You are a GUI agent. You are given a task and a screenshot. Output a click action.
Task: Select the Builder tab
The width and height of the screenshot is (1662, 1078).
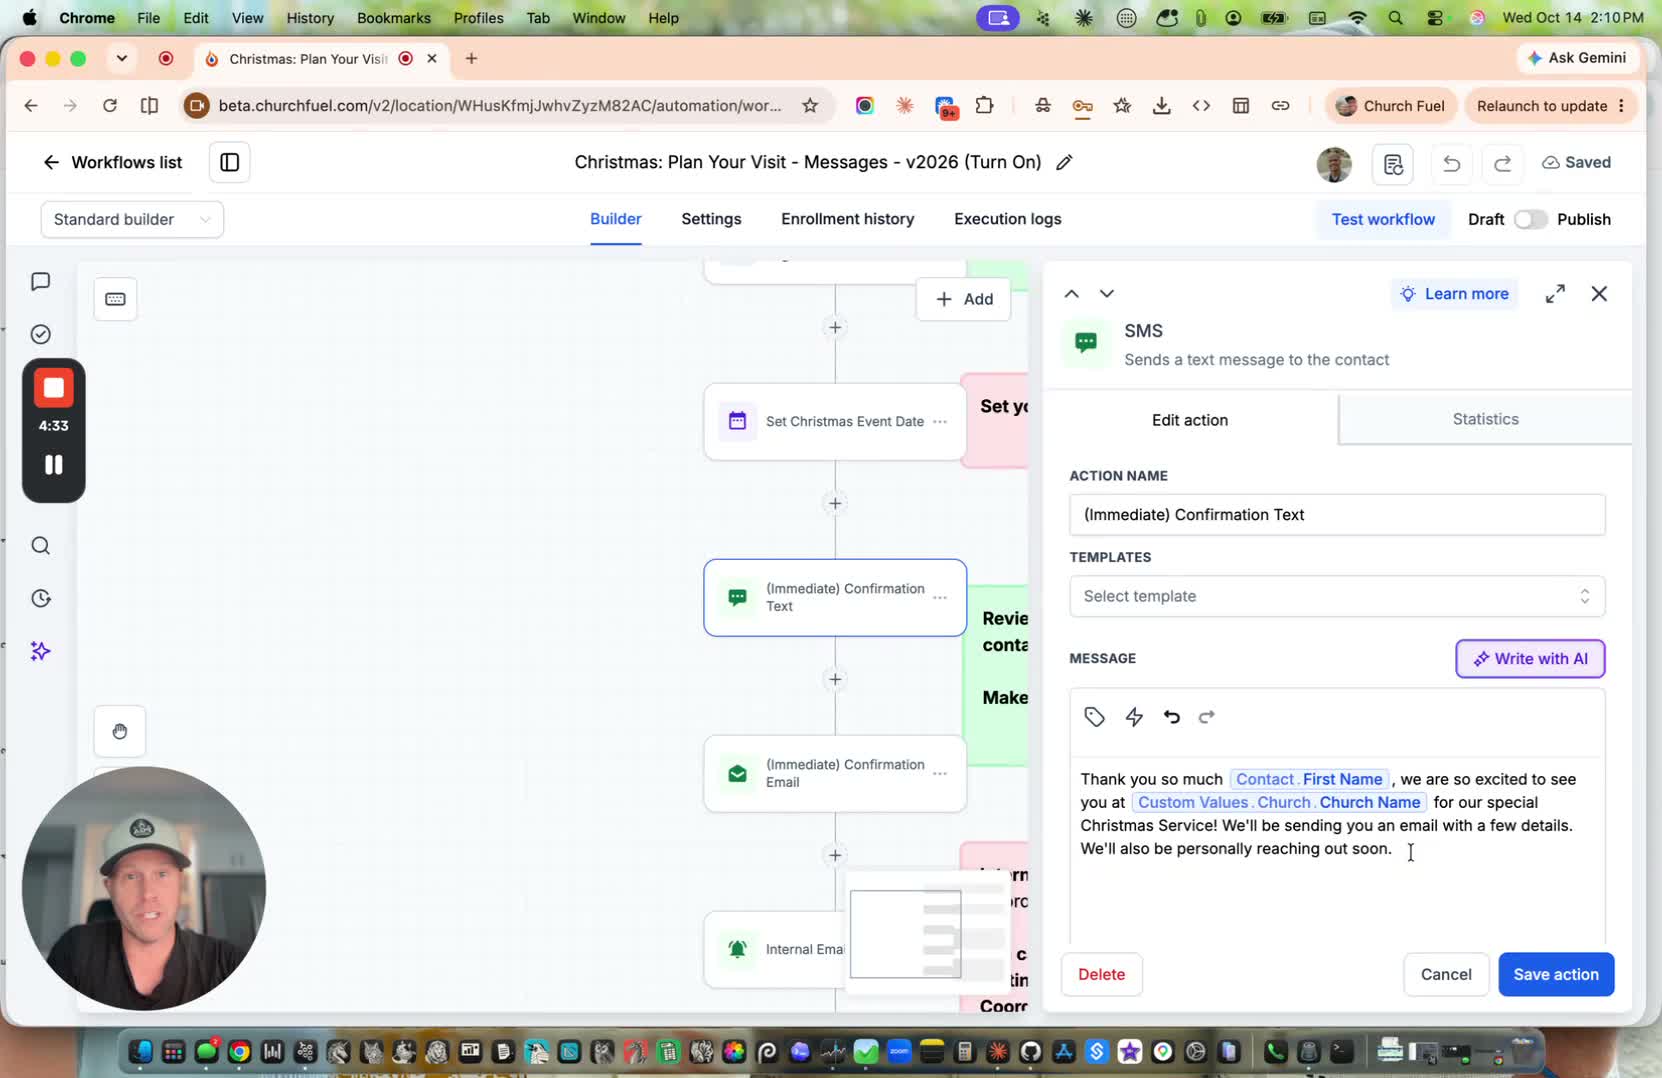click(615, 219)
